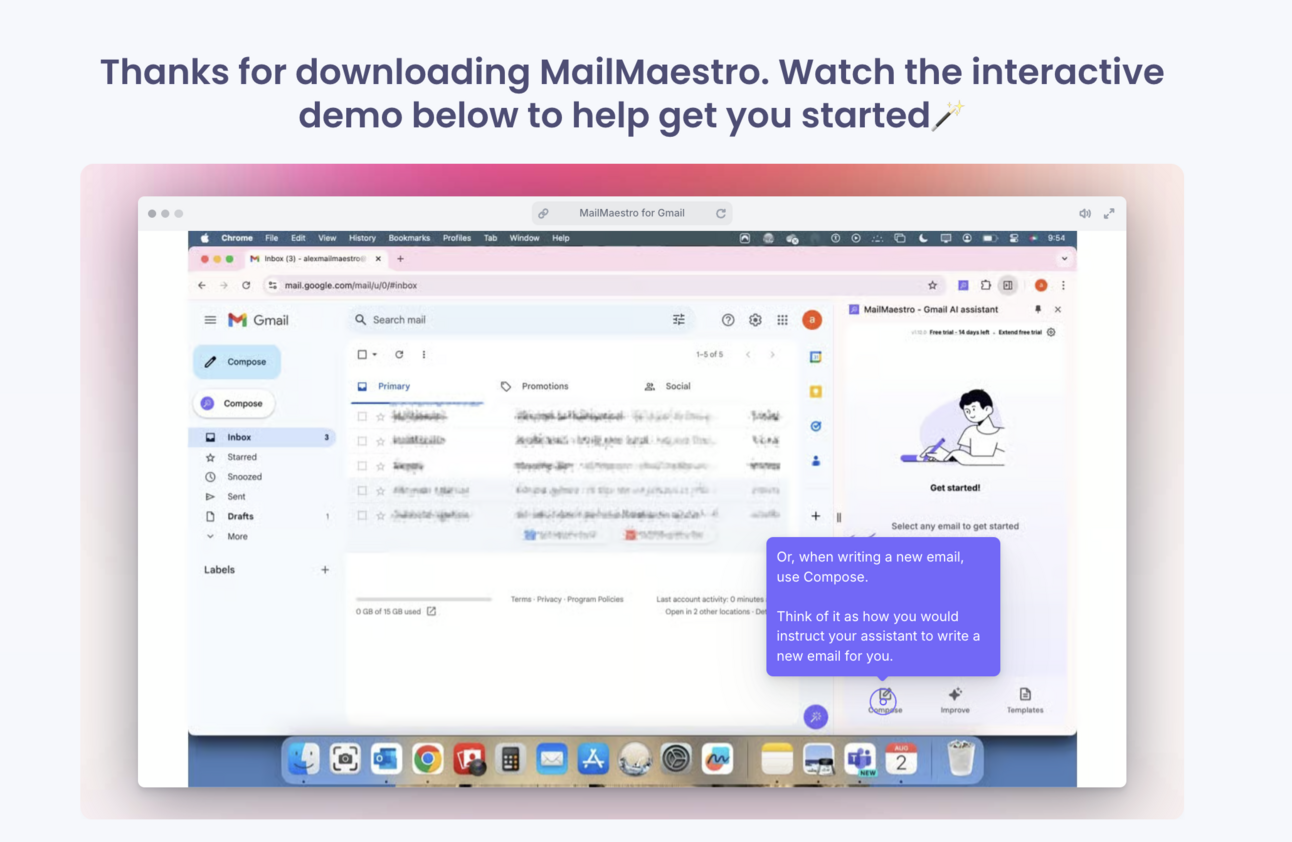Open the Google apps grid
Viewport: 1292px width, 842px height.
coord(783,320)
